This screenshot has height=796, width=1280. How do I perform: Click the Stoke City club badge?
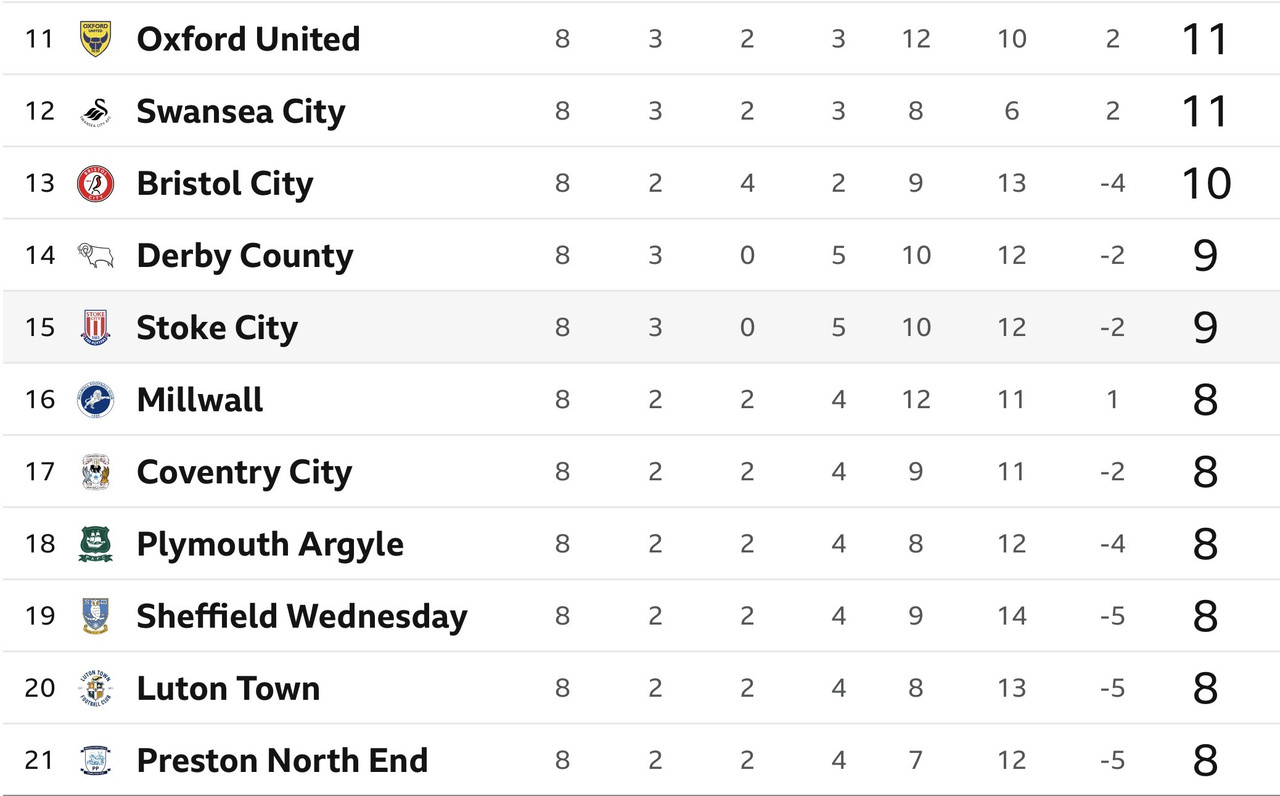(95, 328)
